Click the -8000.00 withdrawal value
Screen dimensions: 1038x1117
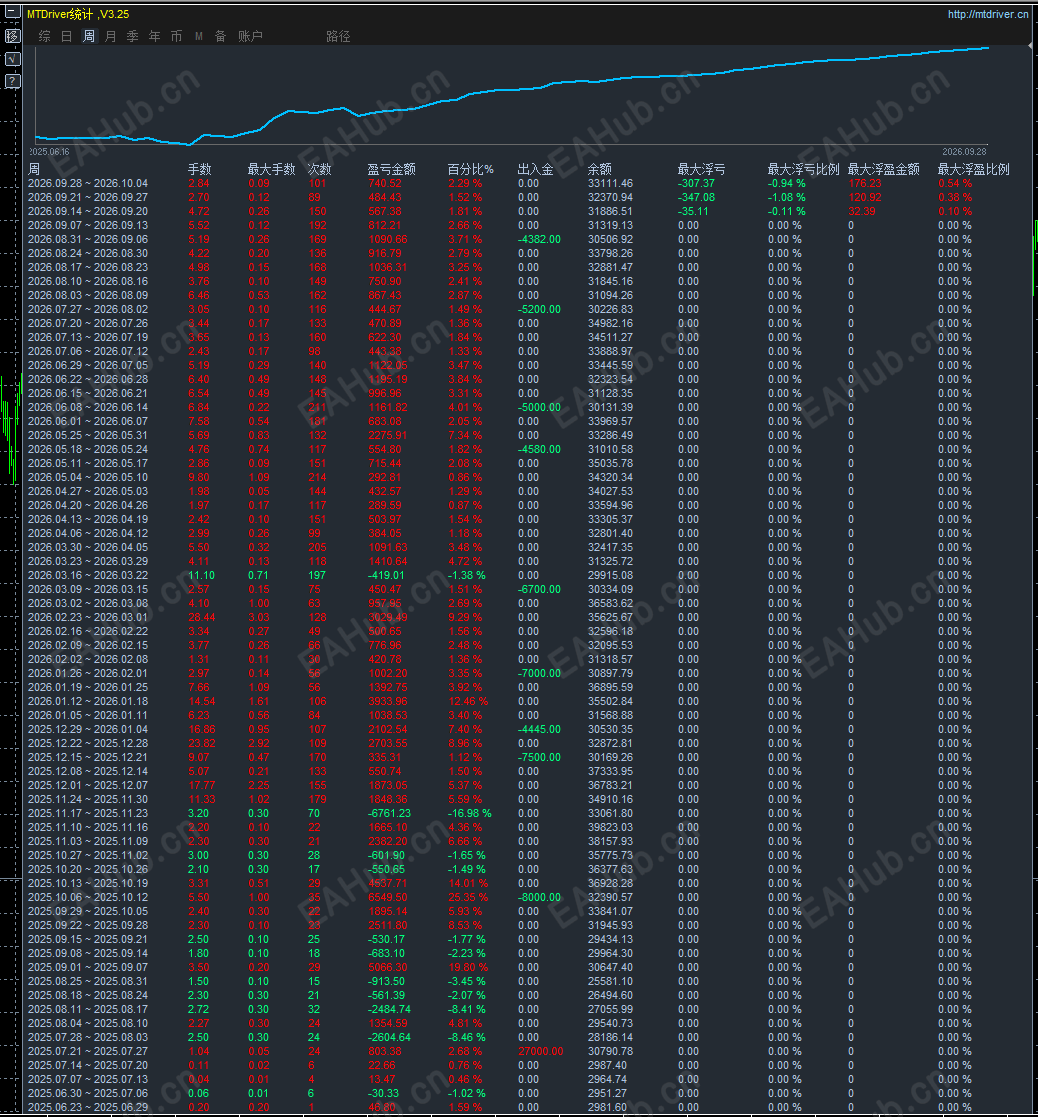point(539,897)
